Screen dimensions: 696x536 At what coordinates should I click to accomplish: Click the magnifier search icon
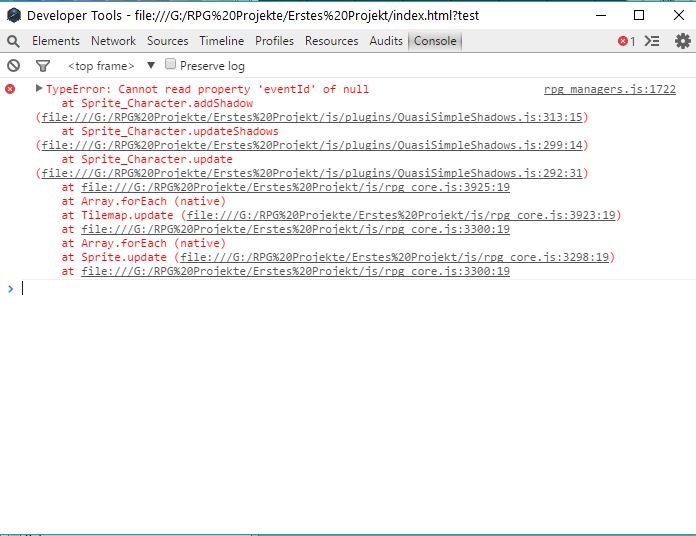(13, 41)
